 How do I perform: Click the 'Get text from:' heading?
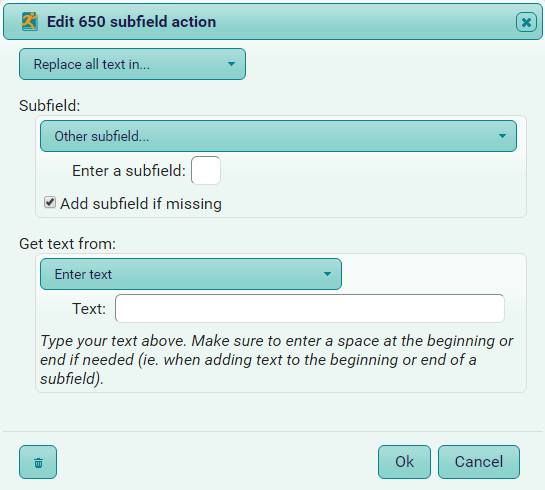point(67,244)
